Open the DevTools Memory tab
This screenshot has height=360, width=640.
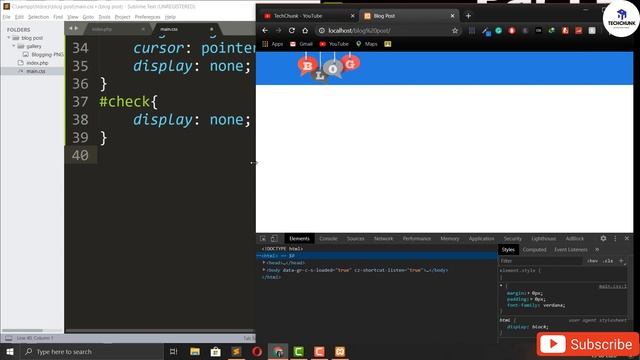point(450,238)
